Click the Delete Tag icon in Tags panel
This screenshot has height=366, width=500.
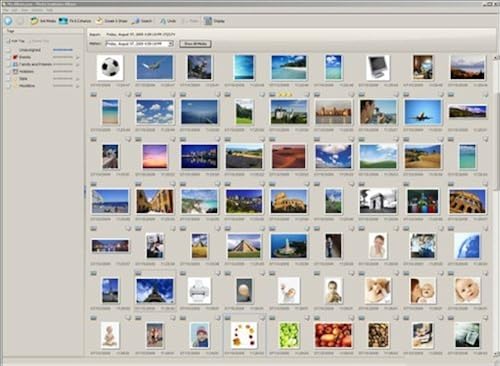tap(30, 41)
